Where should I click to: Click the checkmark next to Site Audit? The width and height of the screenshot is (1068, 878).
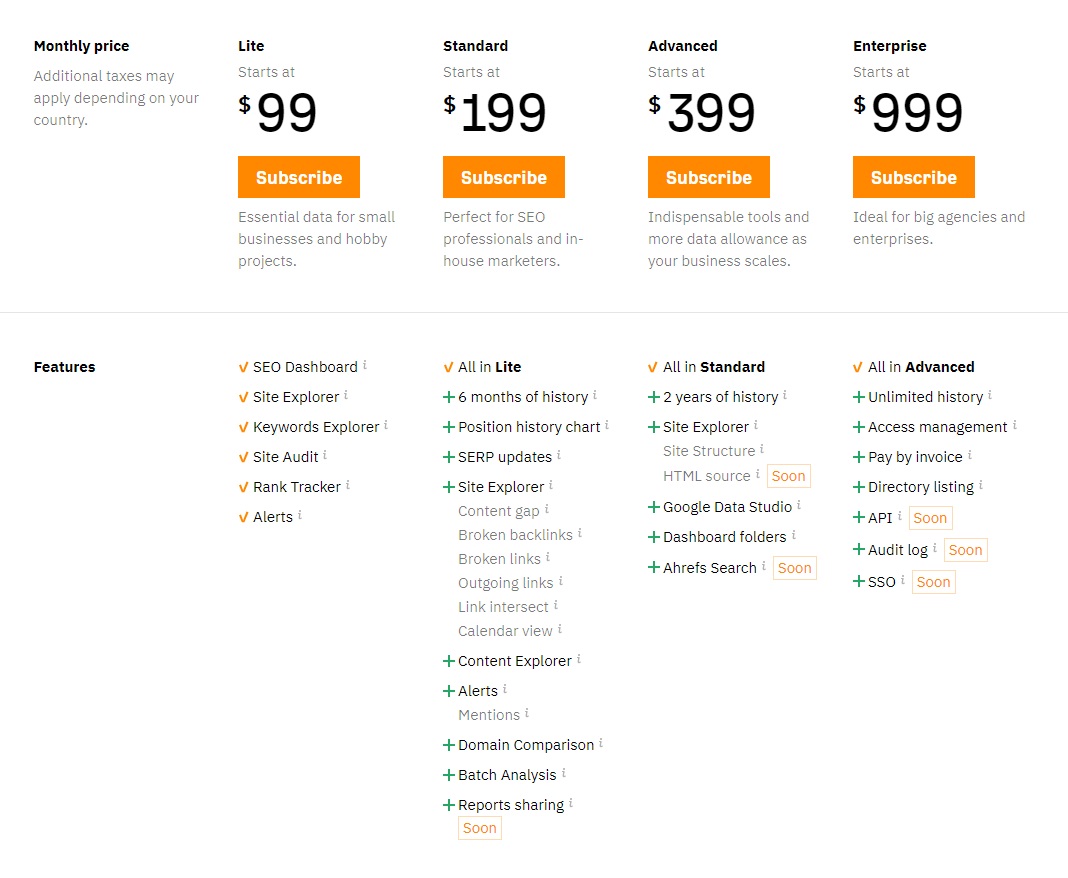(x=242, y=456)
